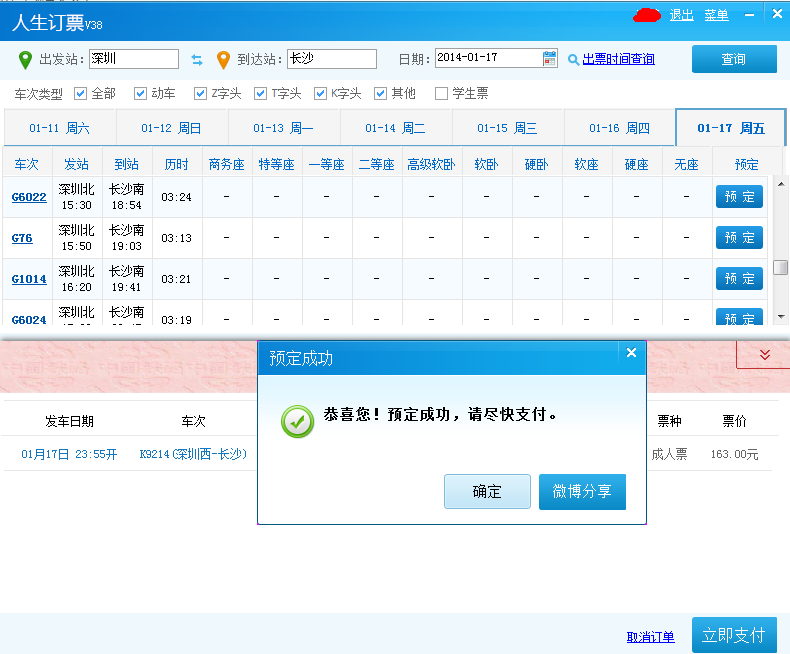Click the orange arrival station pin icon

[x=223, y=60]
